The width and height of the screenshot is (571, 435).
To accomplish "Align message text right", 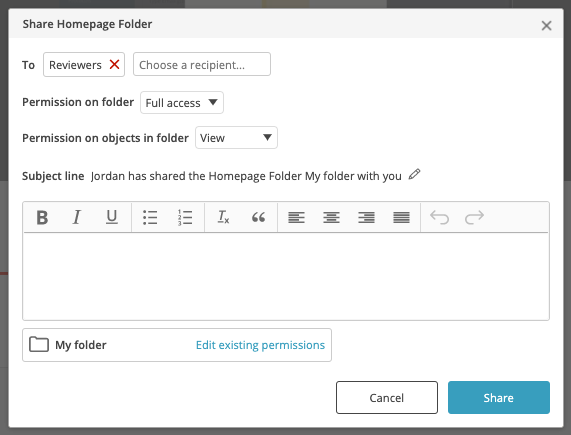I will click(x=366, y=218).
